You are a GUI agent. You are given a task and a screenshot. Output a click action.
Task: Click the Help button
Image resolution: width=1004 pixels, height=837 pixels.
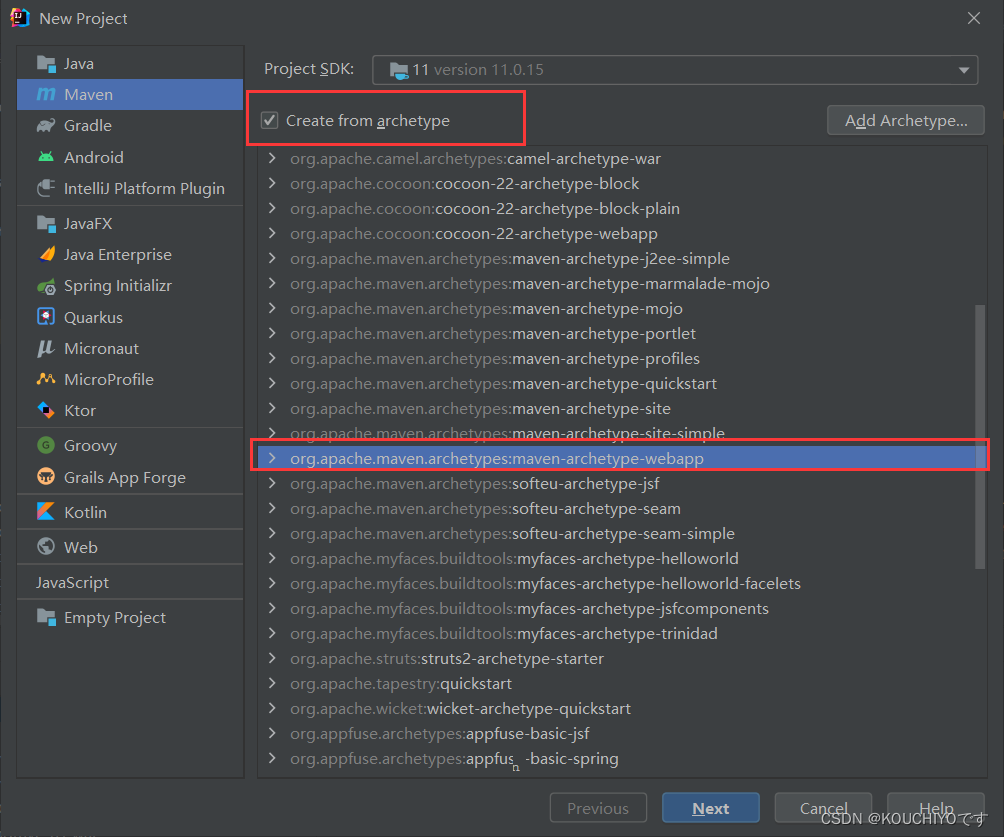935,808
